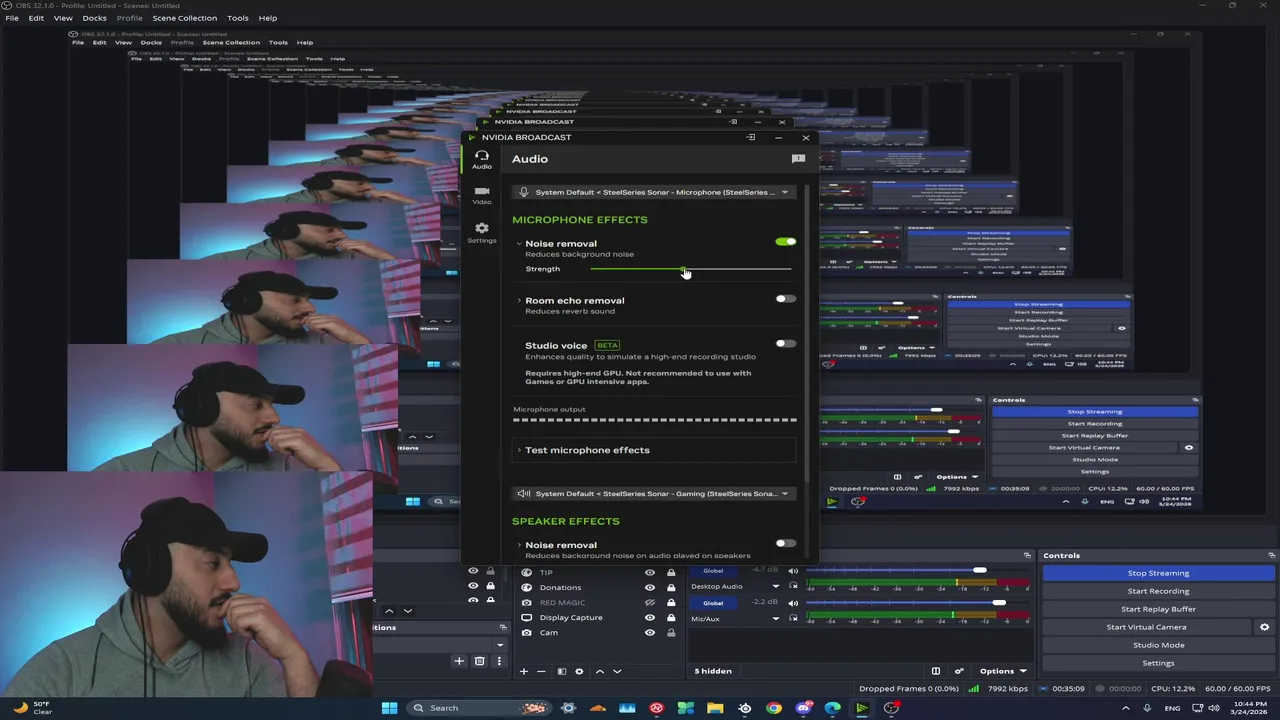Expand the Room echo removal section chevron
The image size is (1280, 720).
click(x=519, y=300)
